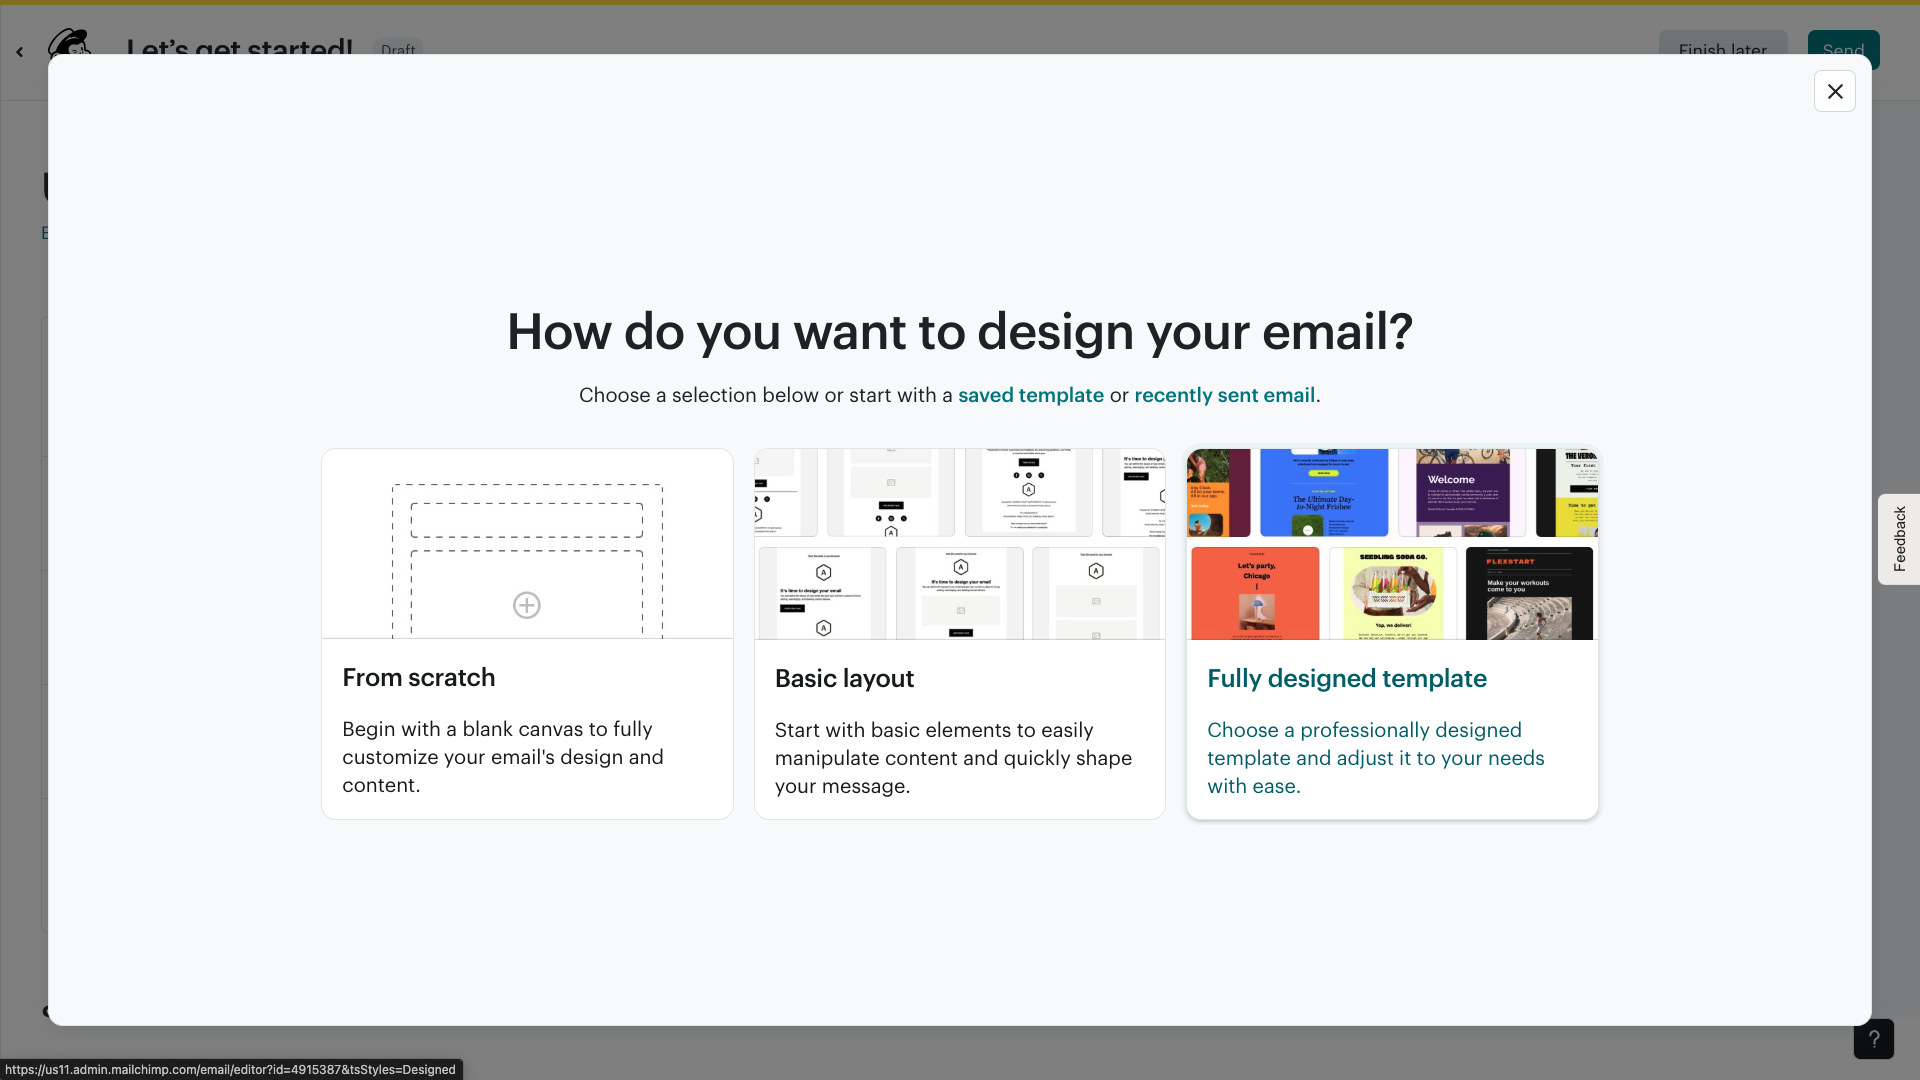Close the email design dialog

click(1834, 91)
